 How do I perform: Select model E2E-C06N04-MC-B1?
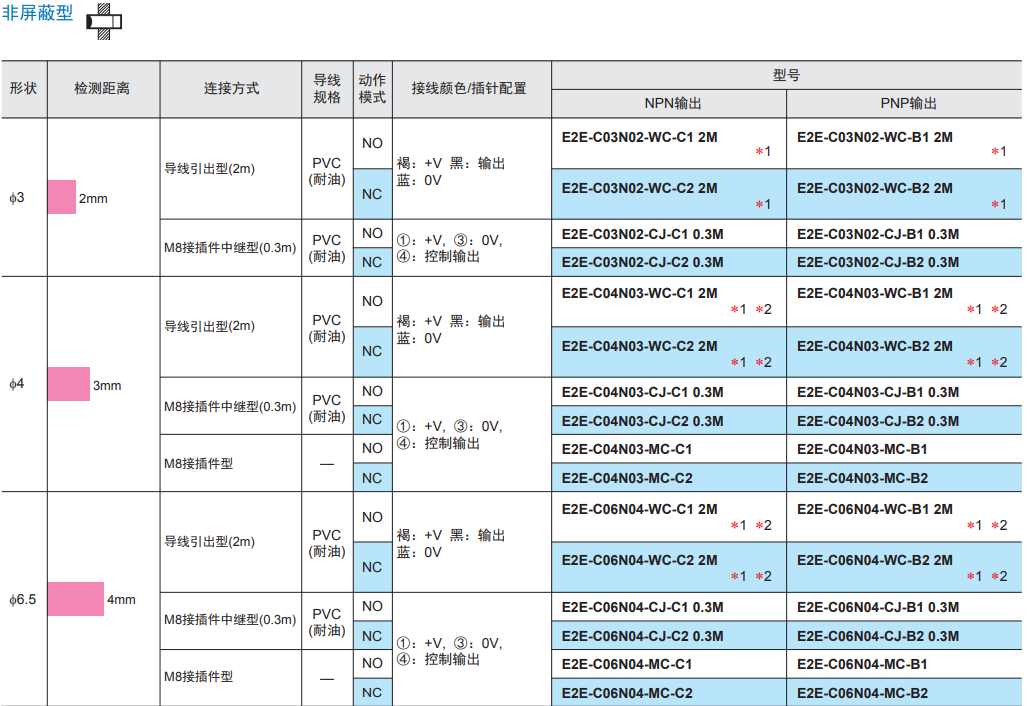[862, 665]
